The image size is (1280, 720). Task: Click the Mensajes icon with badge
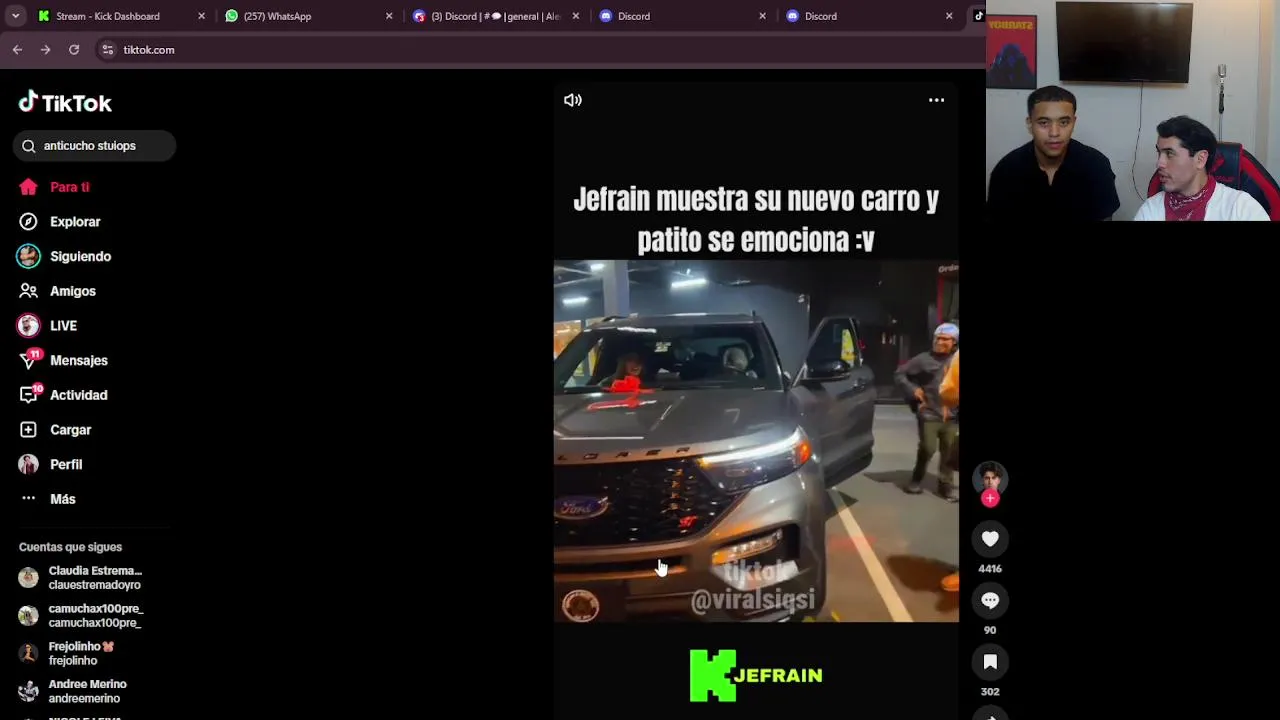coord(29,359)
